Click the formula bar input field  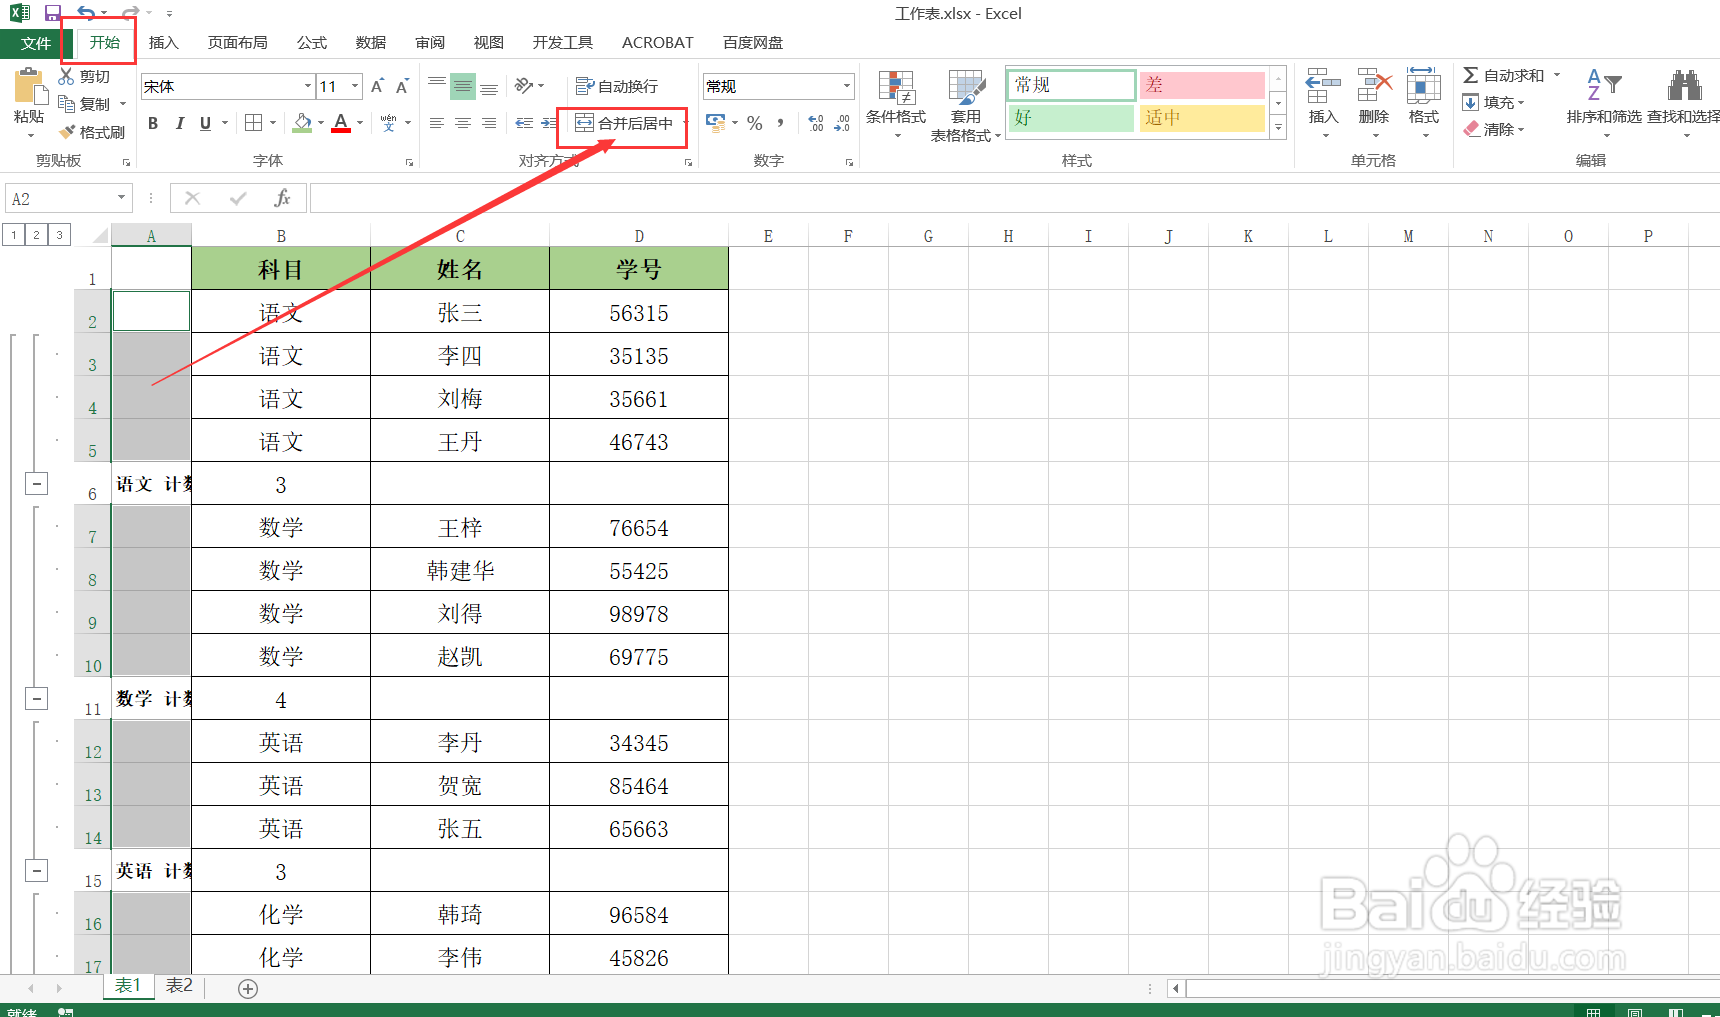1014,198
